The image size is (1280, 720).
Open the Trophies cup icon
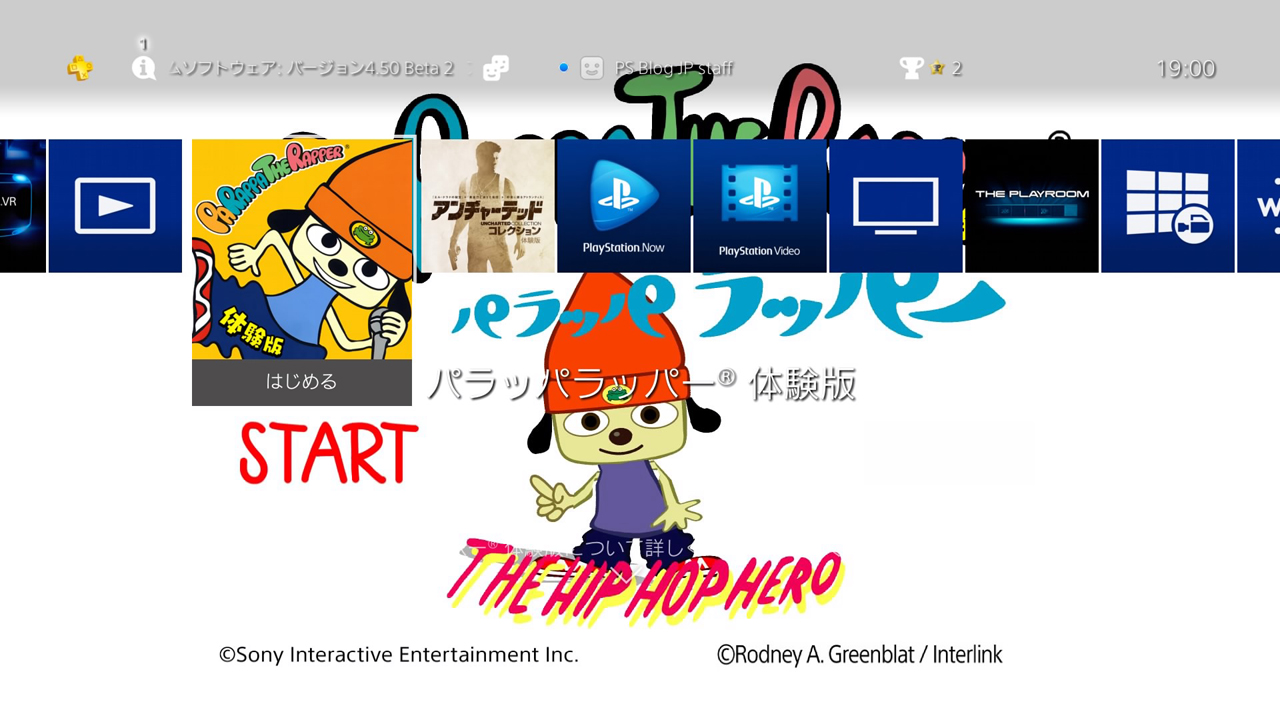click(911, 68)
